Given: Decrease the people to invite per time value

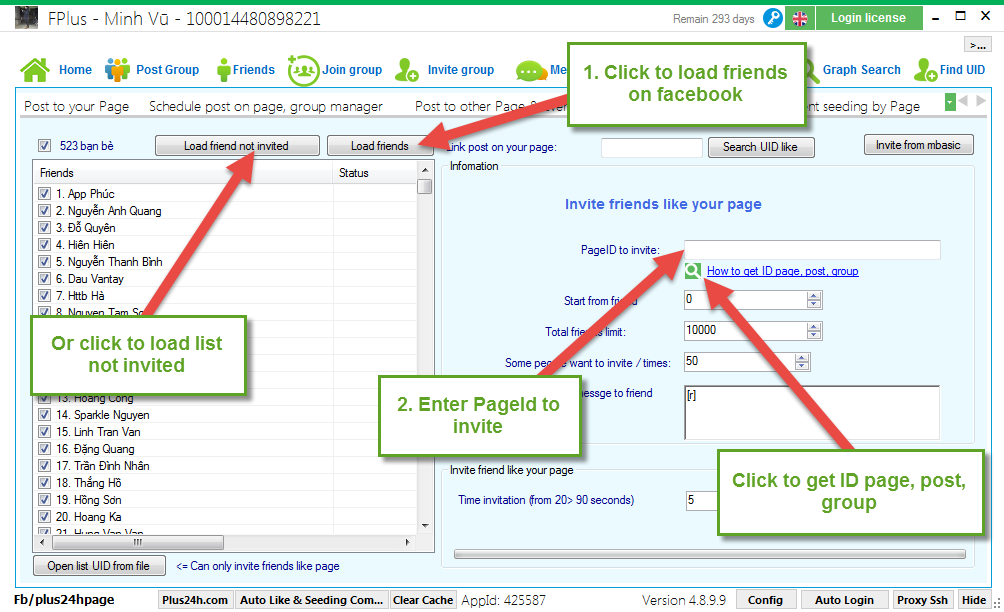Looking at the screenshot, I should point(802,366).
